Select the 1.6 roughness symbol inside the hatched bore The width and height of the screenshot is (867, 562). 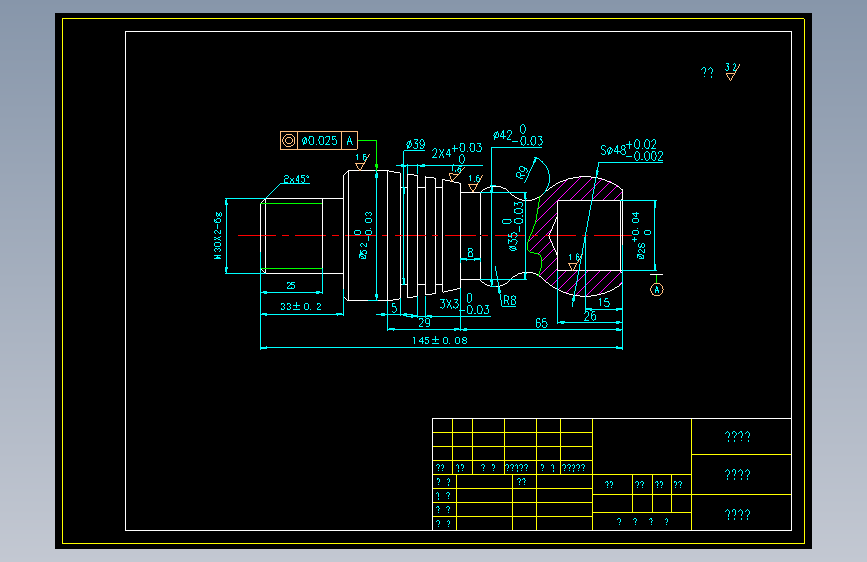[574, 262]
